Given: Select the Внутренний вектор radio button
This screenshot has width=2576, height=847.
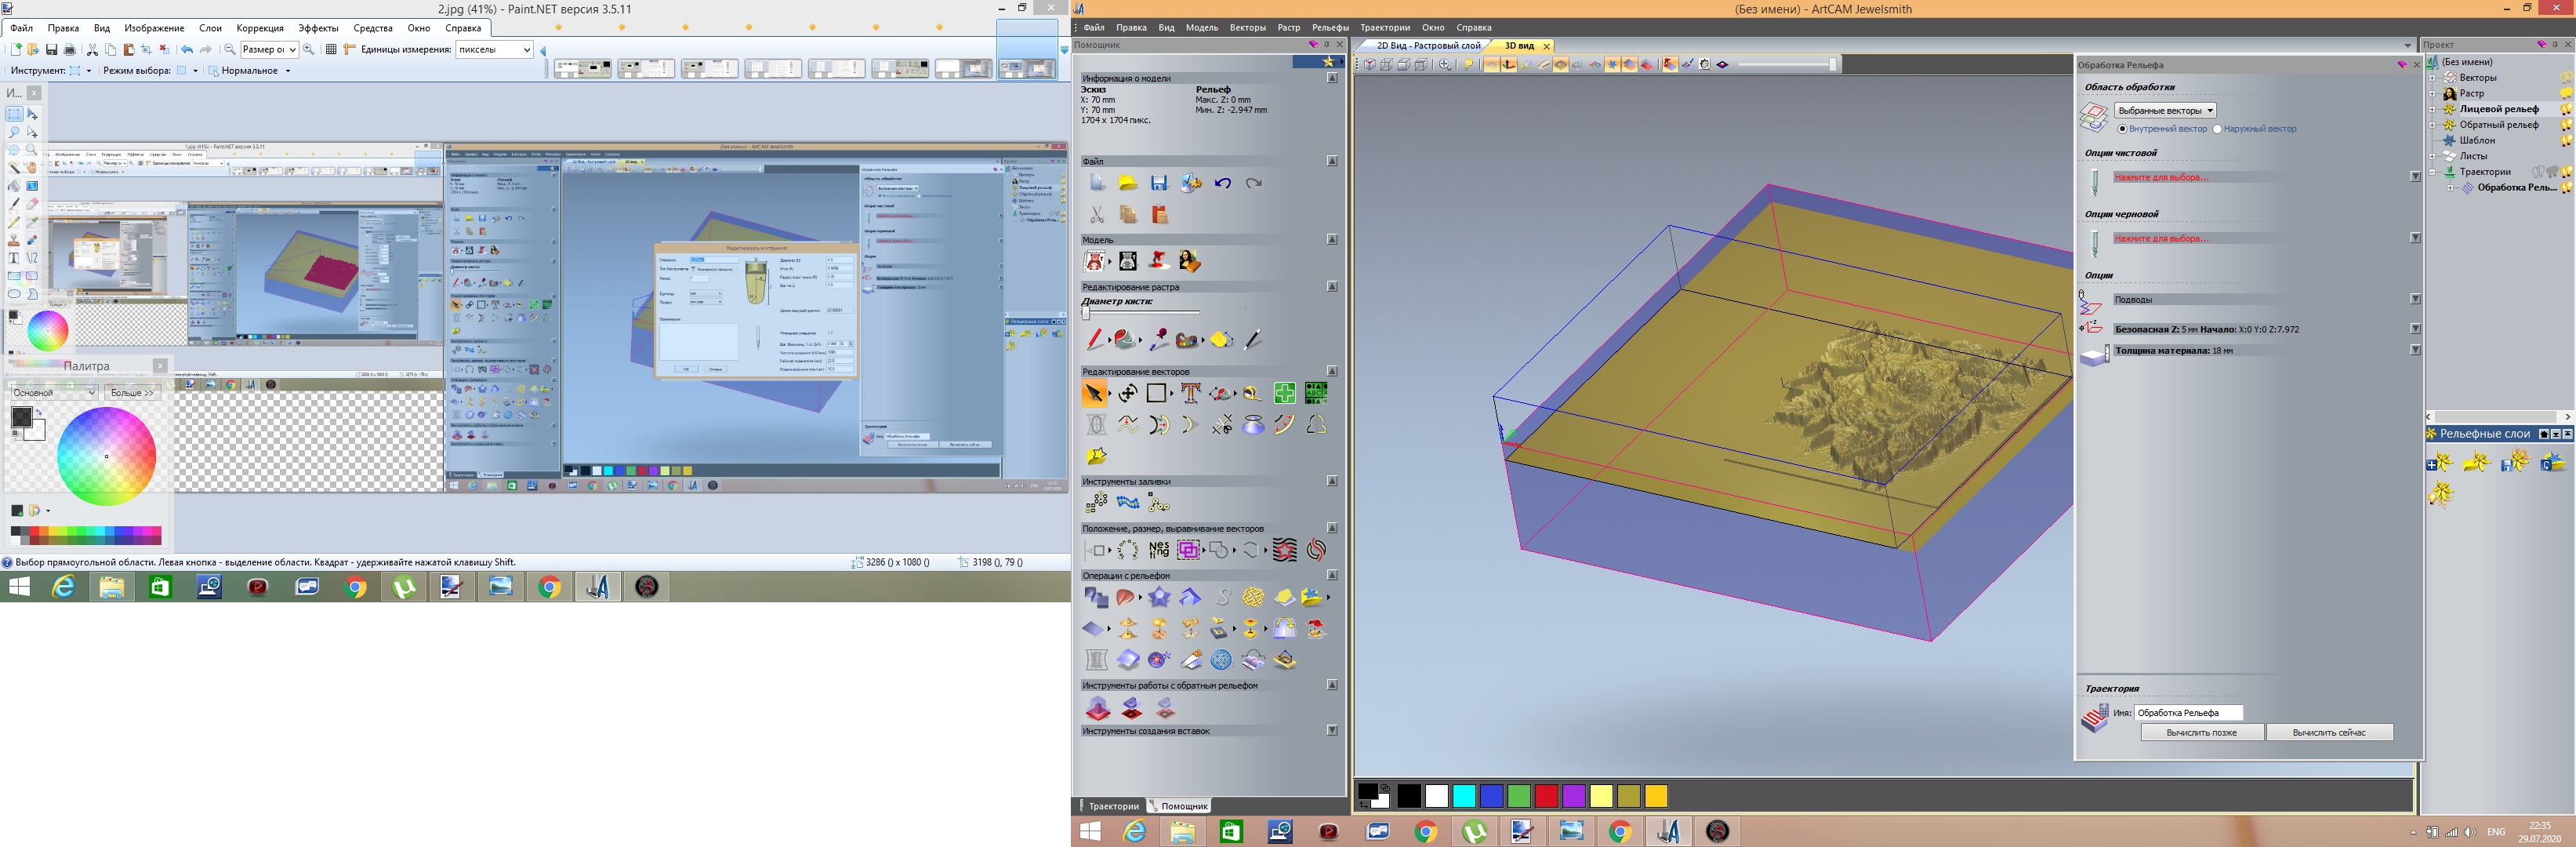Looking at the screenshot, I should coord(2122,129).
